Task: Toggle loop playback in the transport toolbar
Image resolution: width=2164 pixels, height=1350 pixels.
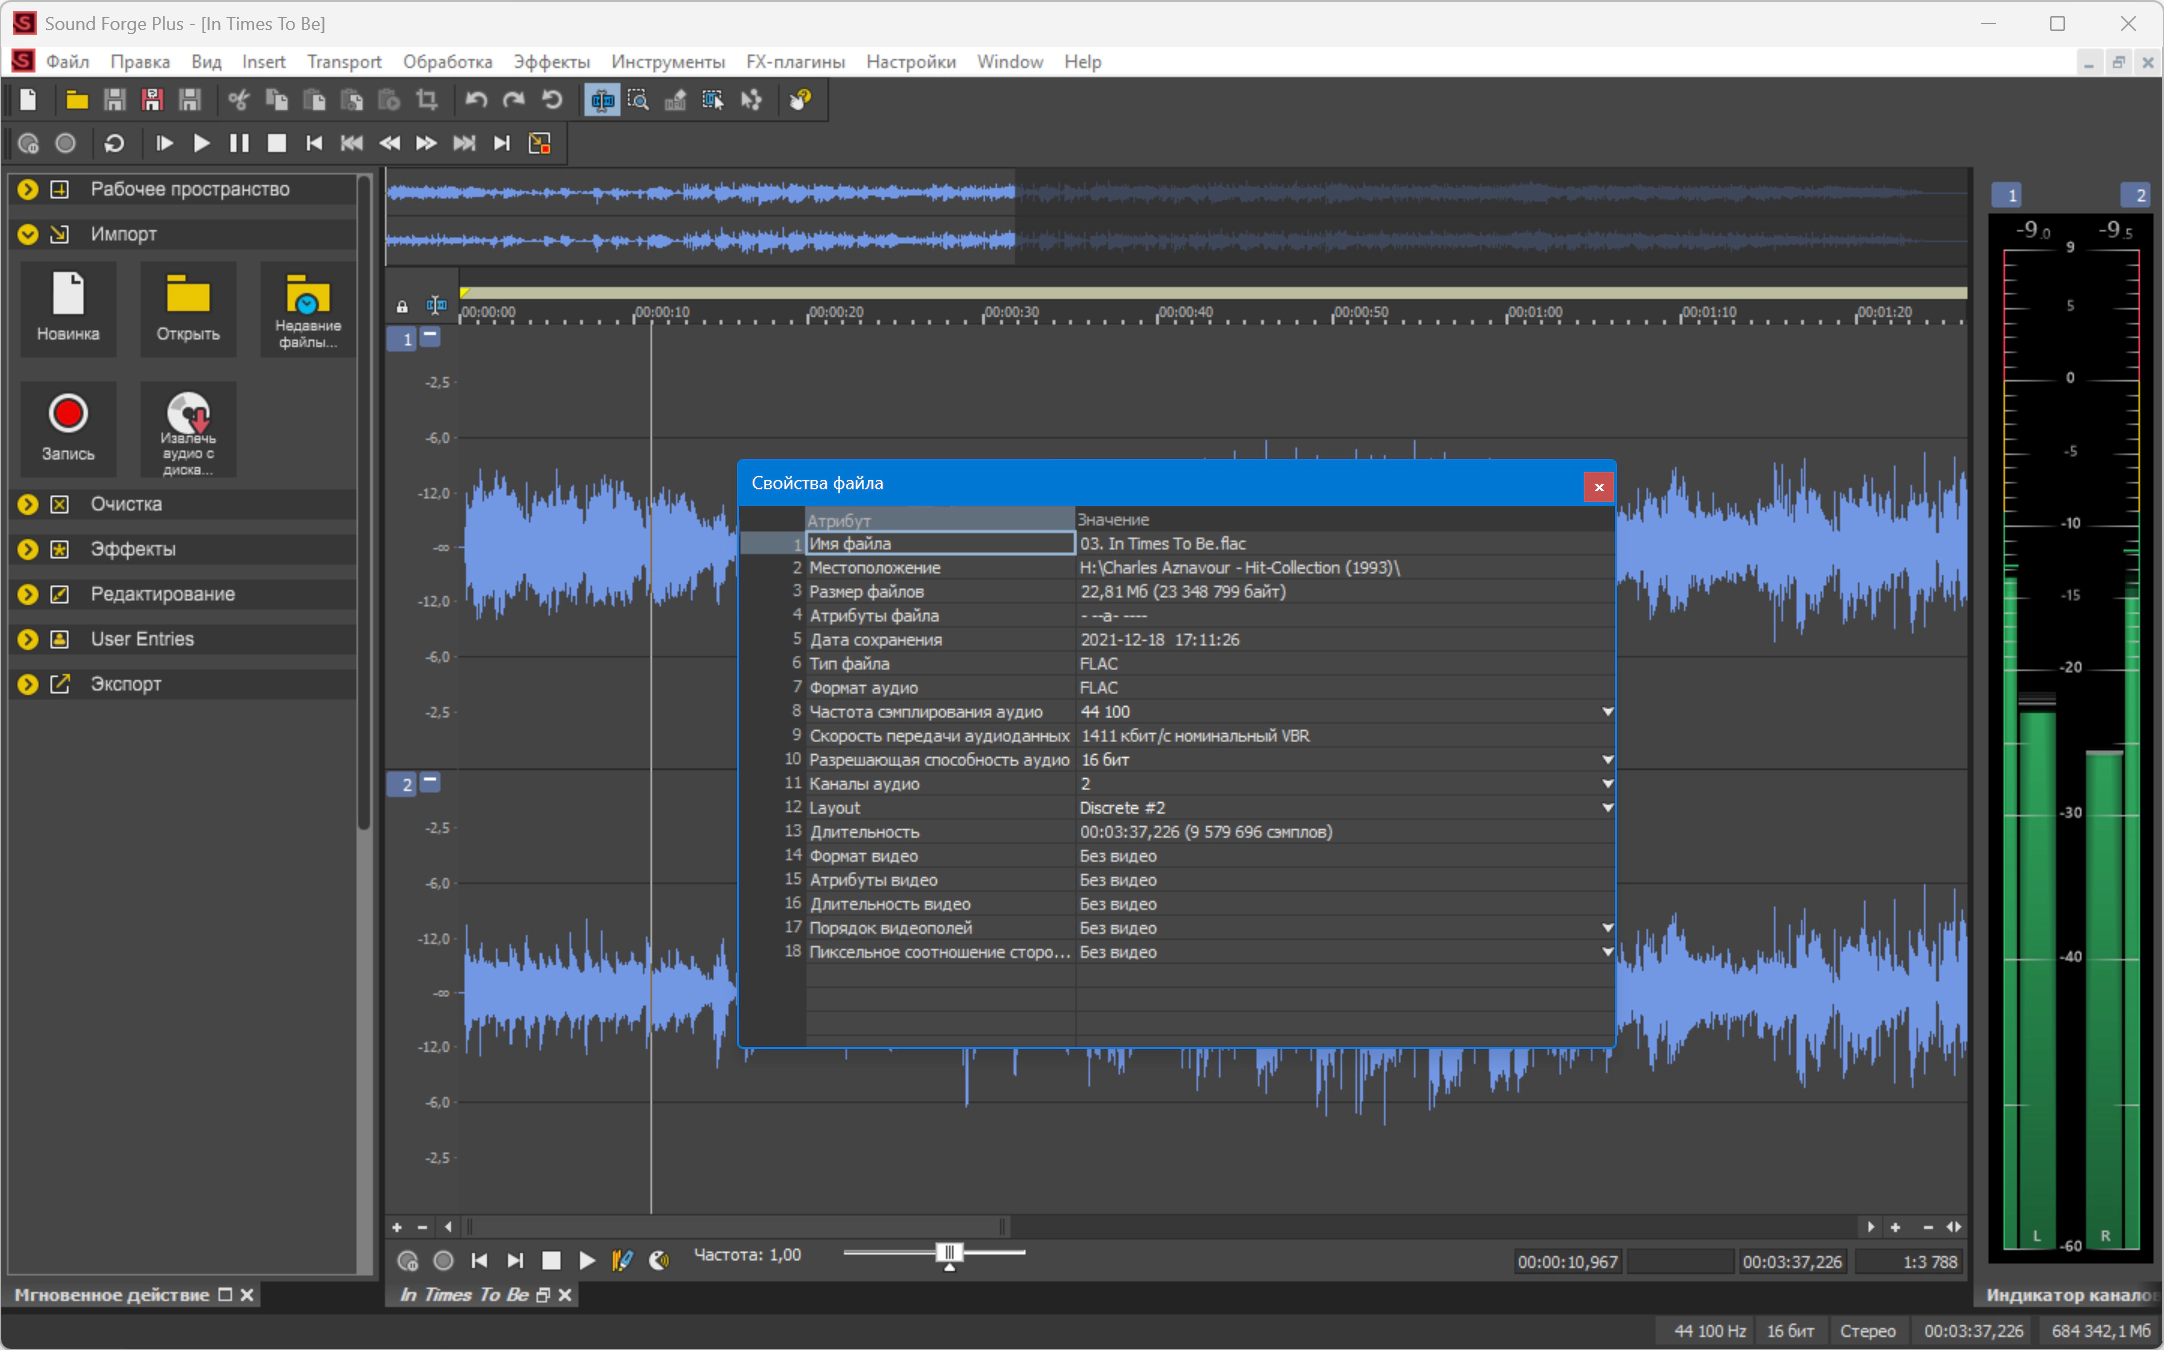Action: coord(114,144)
